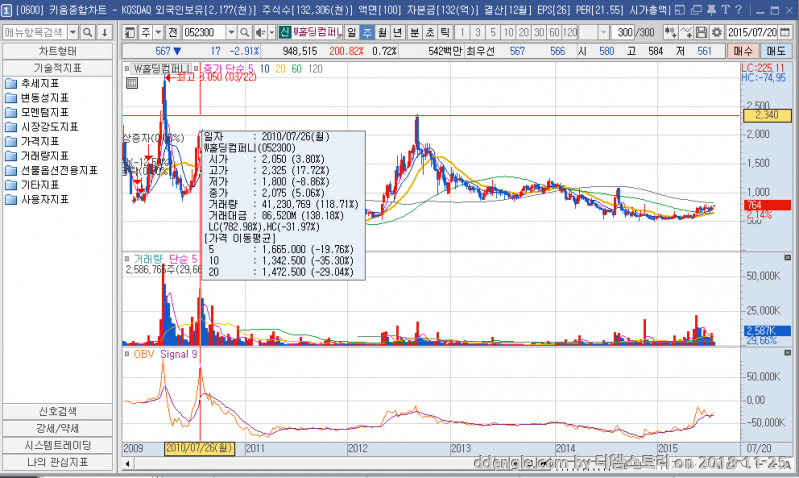The width and height of the screenshot is (799, 478).
Task: Click the 매수 buy button
Action: click(x=743, y=51)
